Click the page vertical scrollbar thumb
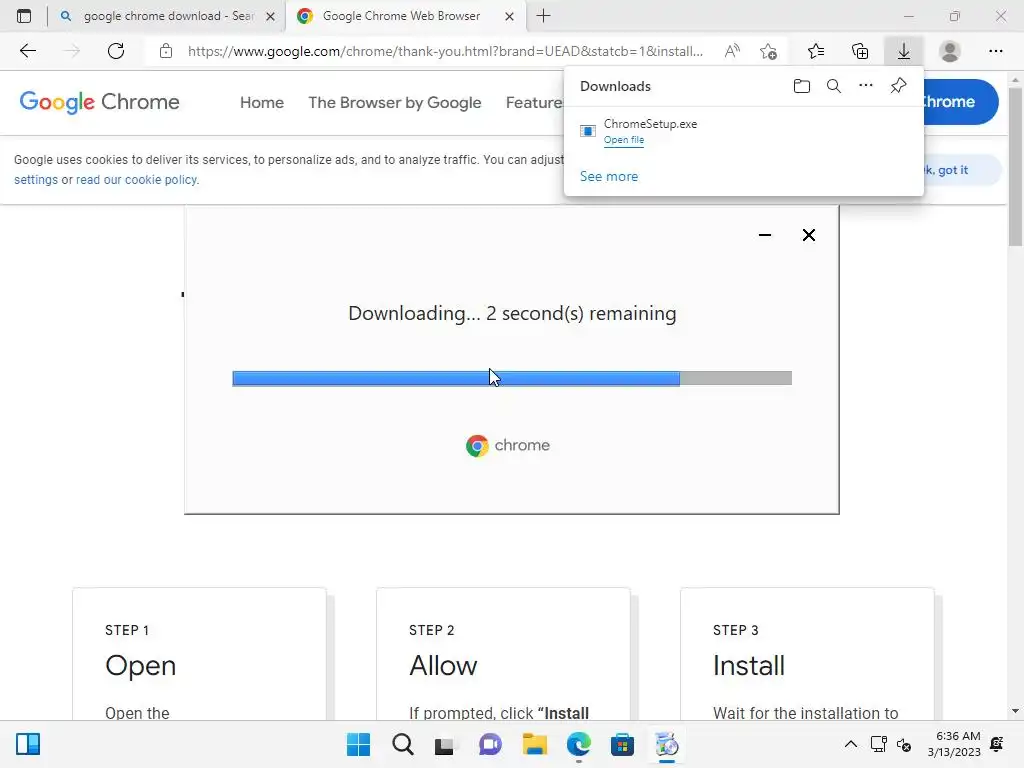 point(1015,167)
